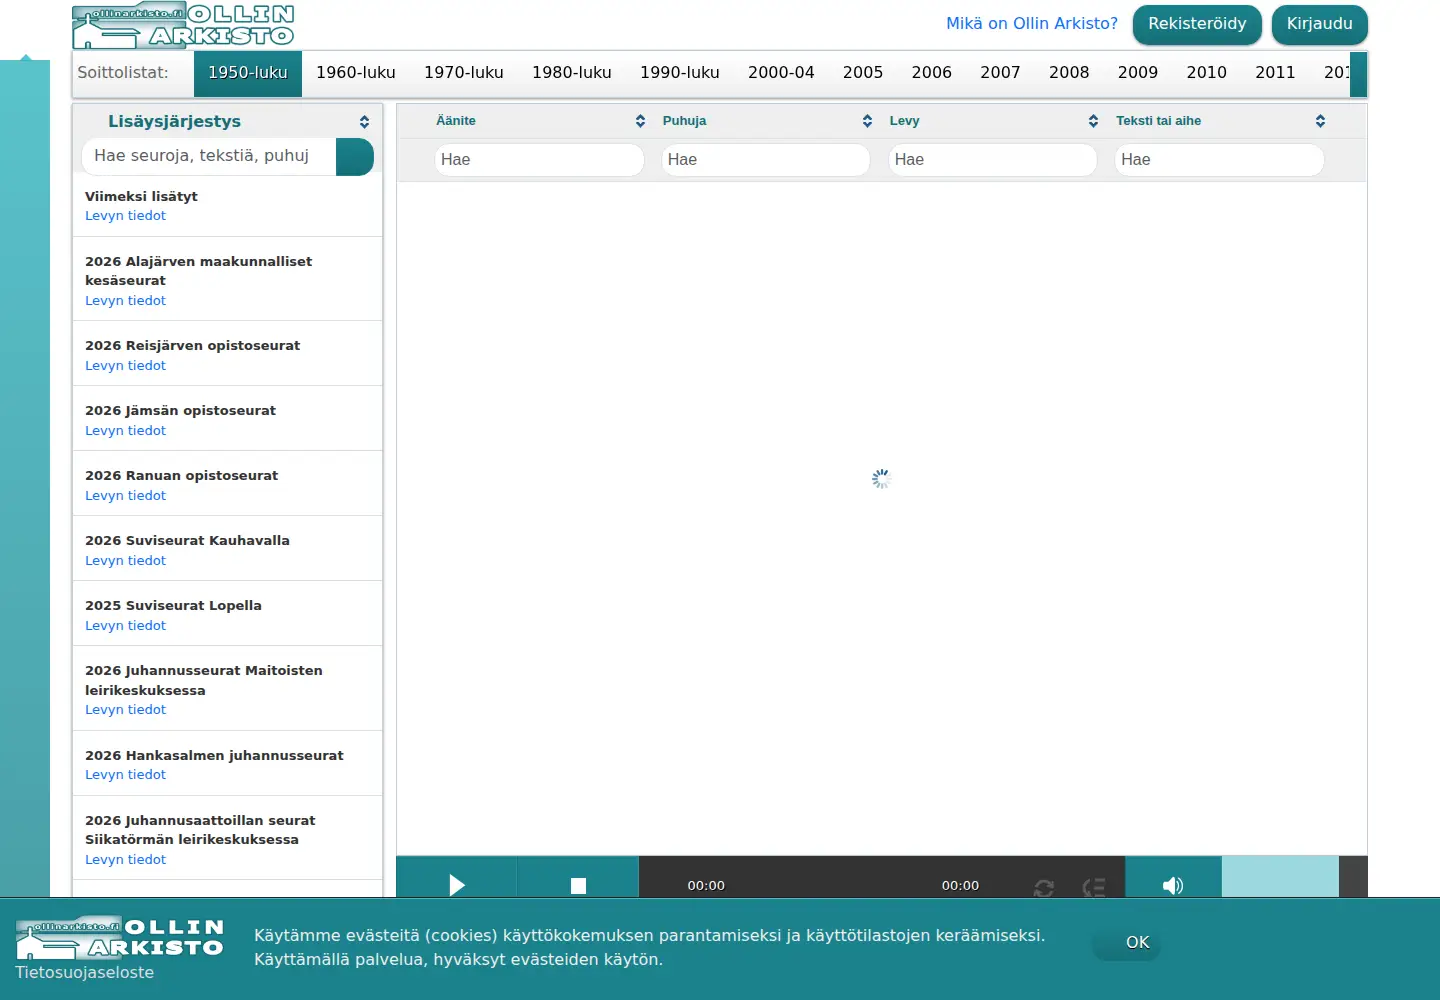Click the Ollin Arkisto logo in cookie banner

tap(120, 938)
